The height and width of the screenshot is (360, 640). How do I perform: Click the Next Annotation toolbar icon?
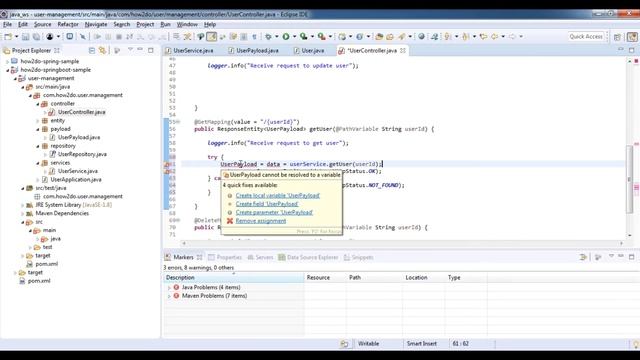pos(448,37)
